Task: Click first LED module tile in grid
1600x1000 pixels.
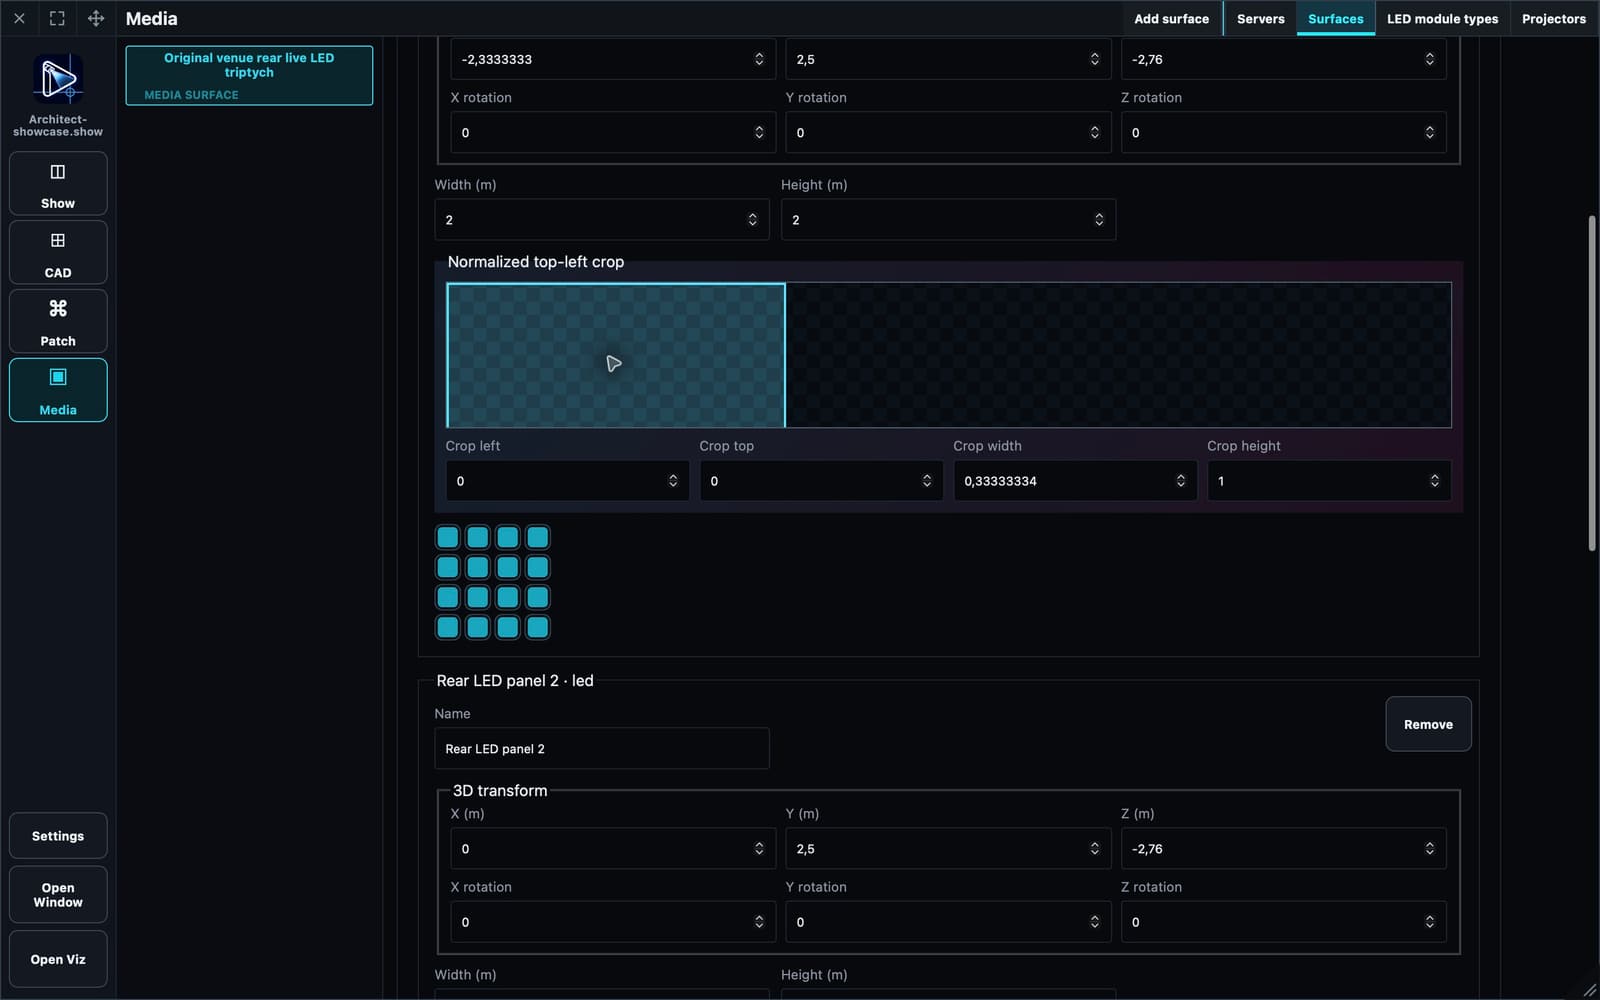Action: click(x=448, y=537)
